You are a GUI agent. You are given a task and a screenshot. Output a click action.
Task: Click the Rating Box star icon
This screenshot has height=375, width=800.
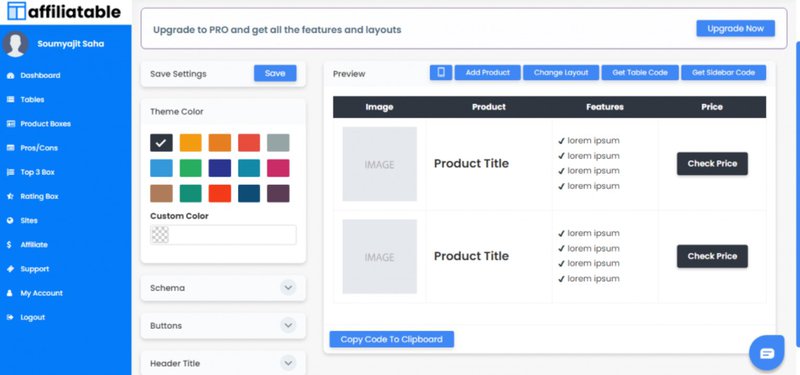click(10, 196)
